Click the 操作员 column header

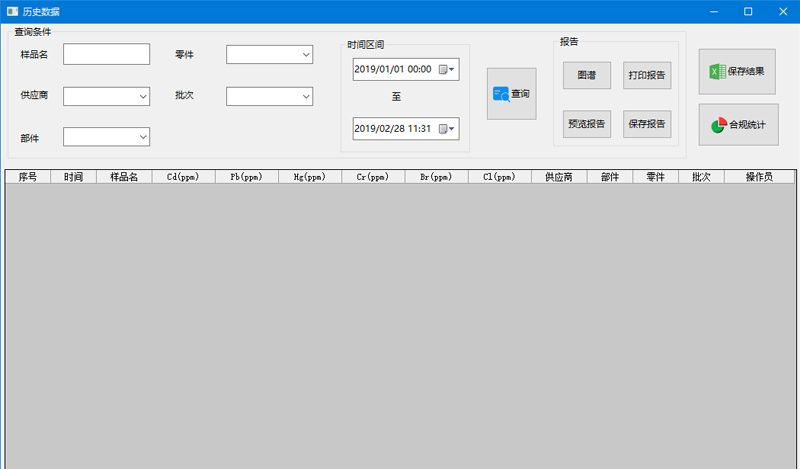coord(759,177)
